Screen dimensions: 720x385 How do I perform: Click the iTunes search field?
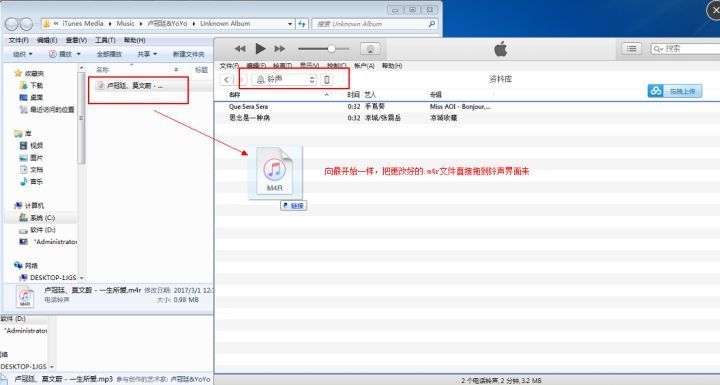click(685, 48)
